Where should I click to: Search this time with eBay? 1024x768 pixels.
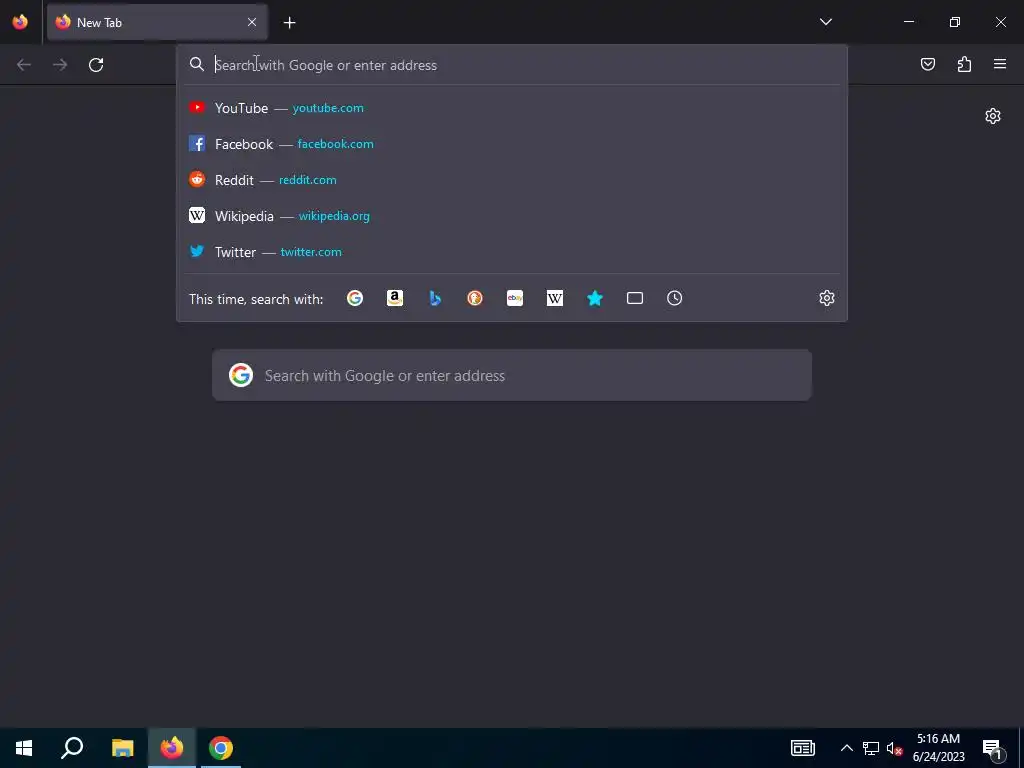tap(515, 298)
